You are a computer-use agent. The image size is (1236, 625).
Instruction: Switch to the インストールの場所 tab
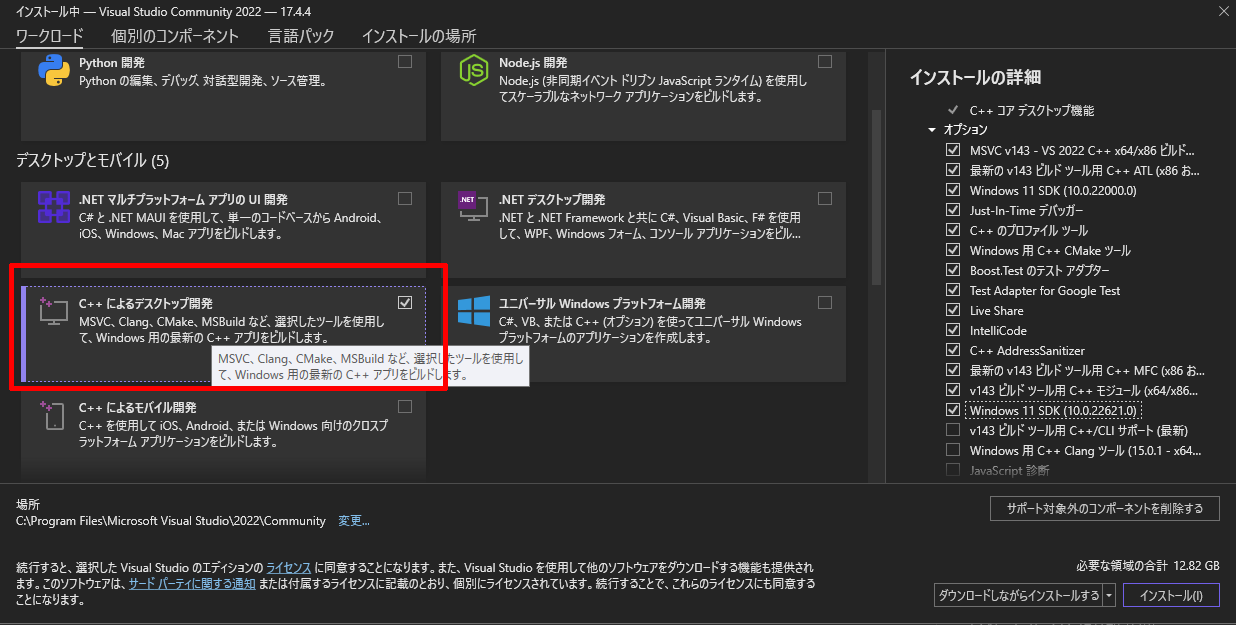419,36
